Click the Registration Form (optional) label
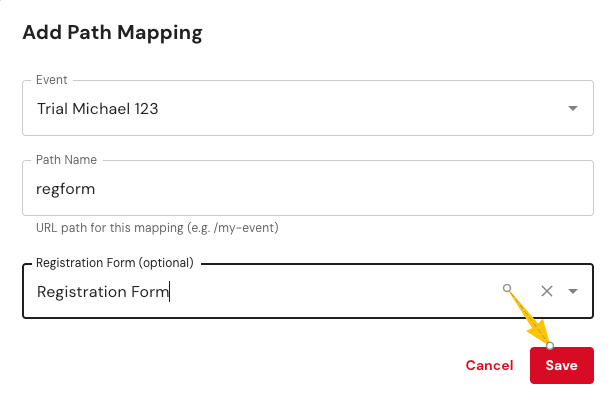Screen dimensions: 613x405 point(114,263)
